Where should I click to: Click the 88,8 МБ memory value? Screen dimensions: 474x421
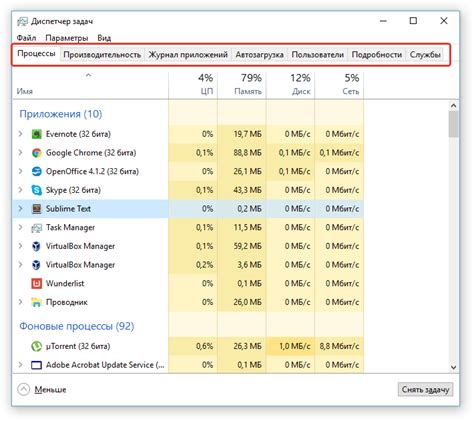[247, 153]
